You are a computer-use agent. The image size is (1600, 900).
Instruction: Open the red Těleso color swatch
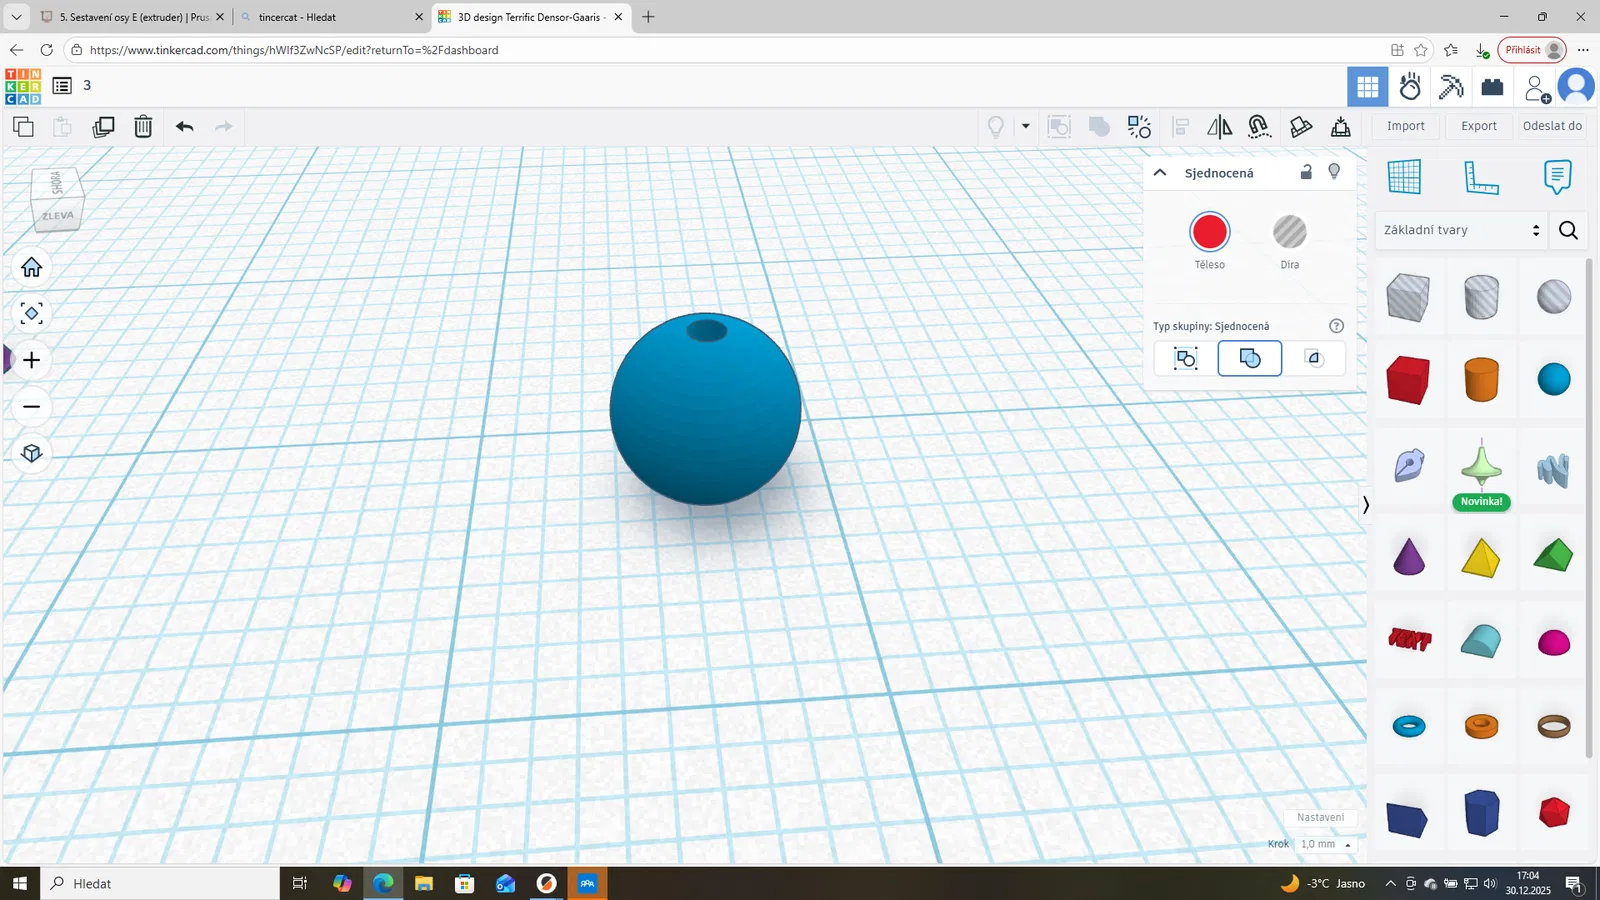[x=1210, y=232]
